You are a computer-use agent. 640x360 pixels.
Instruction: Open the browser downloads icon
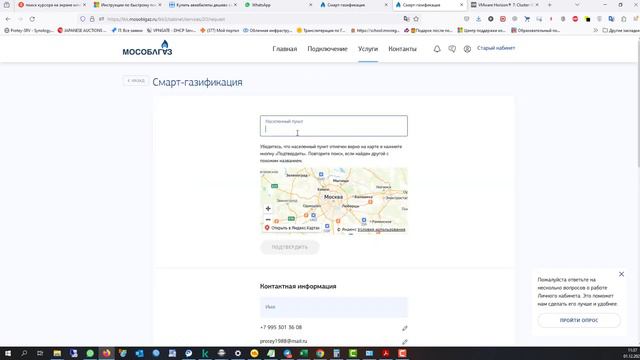coord(478,19)
